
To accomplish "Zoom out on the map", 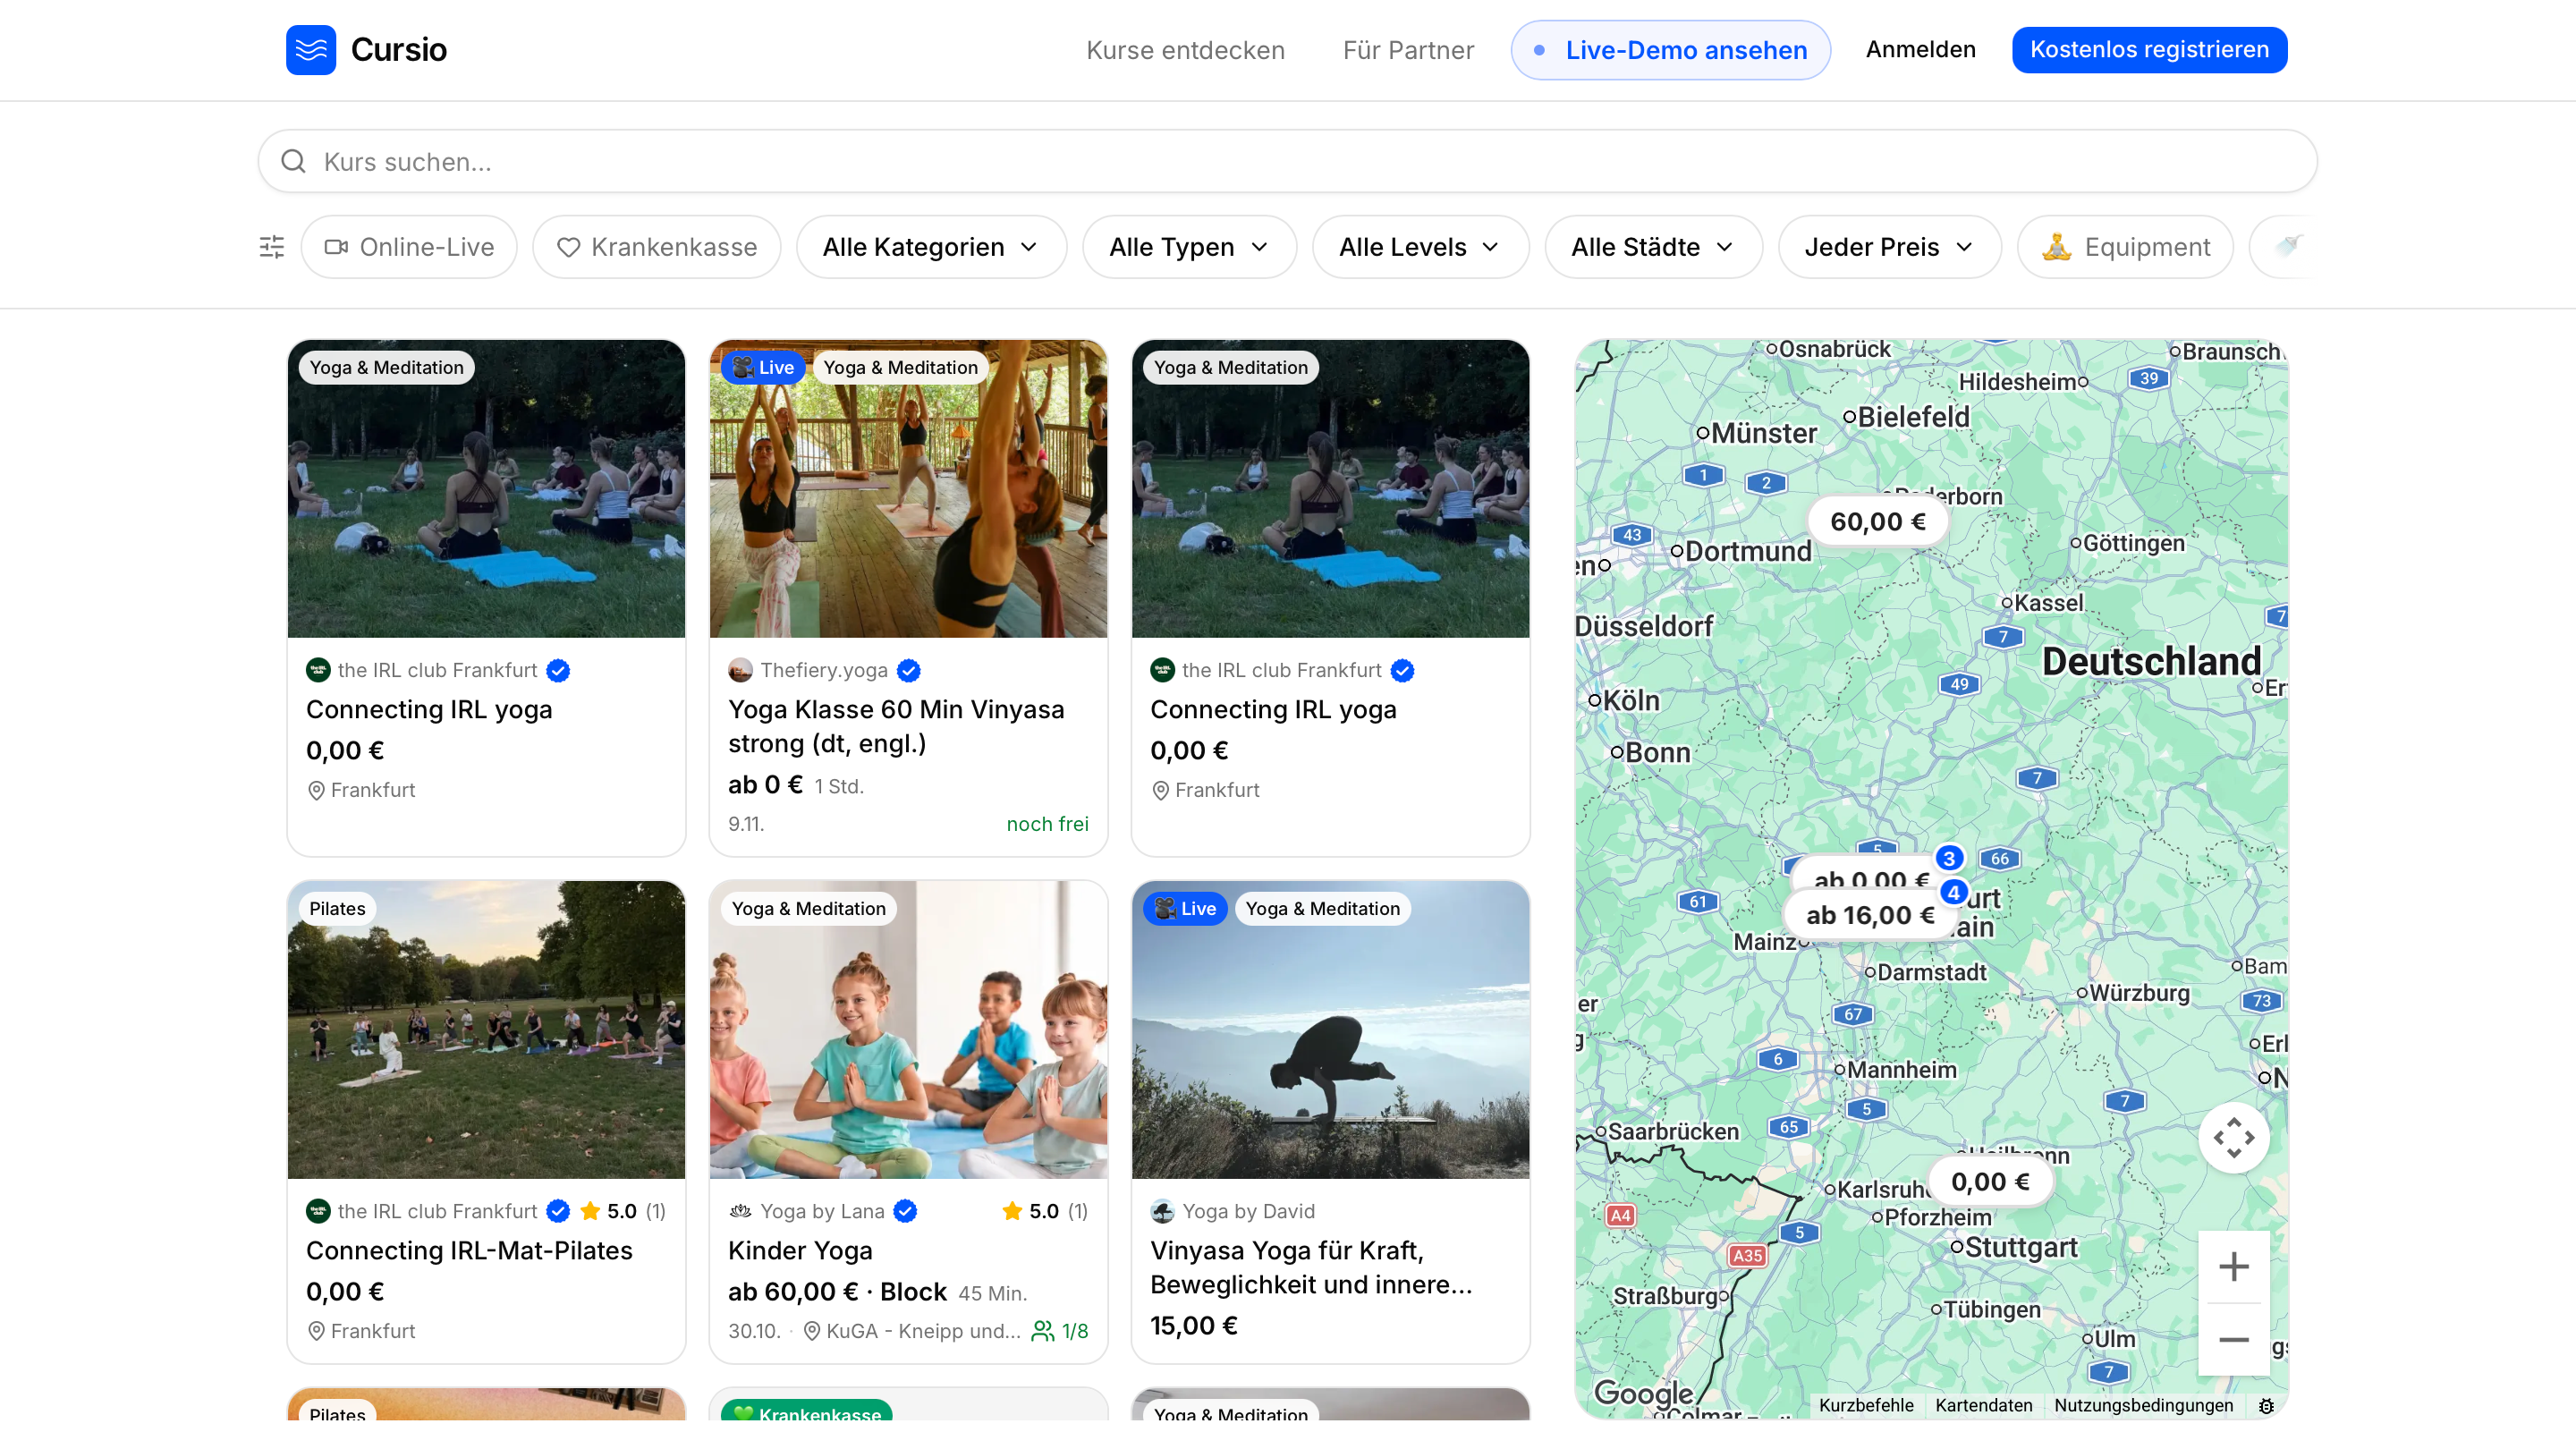I will pos(2233,1340).
